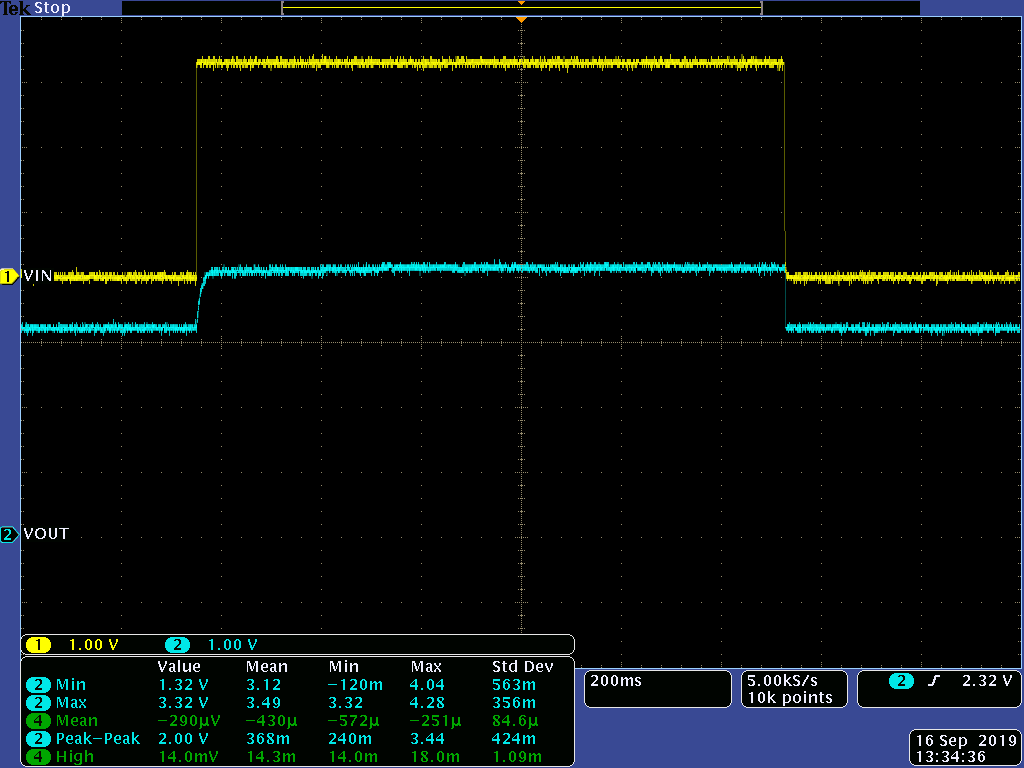Click the channel 2 VOUT ground marker
Image resolution: width=1024 pixels, height=768 pixels.
[9, 534]
